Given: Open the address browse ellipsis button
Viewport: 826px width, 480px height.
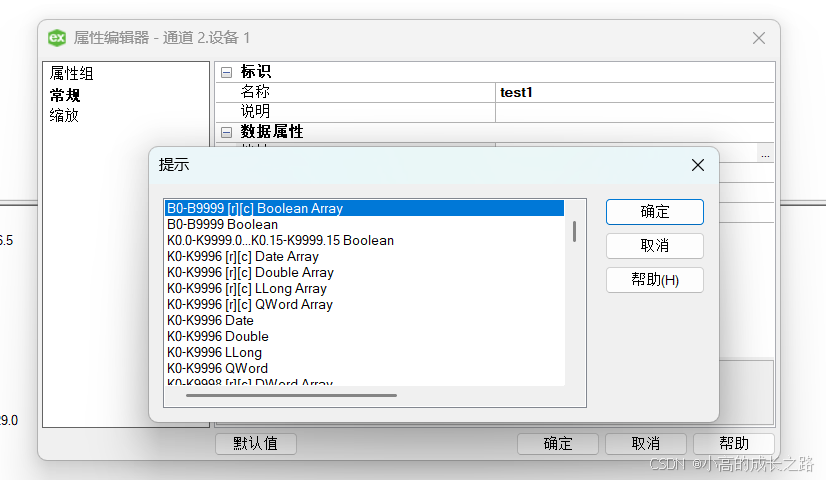Looking at the screenshot, I should pos(765,154).
